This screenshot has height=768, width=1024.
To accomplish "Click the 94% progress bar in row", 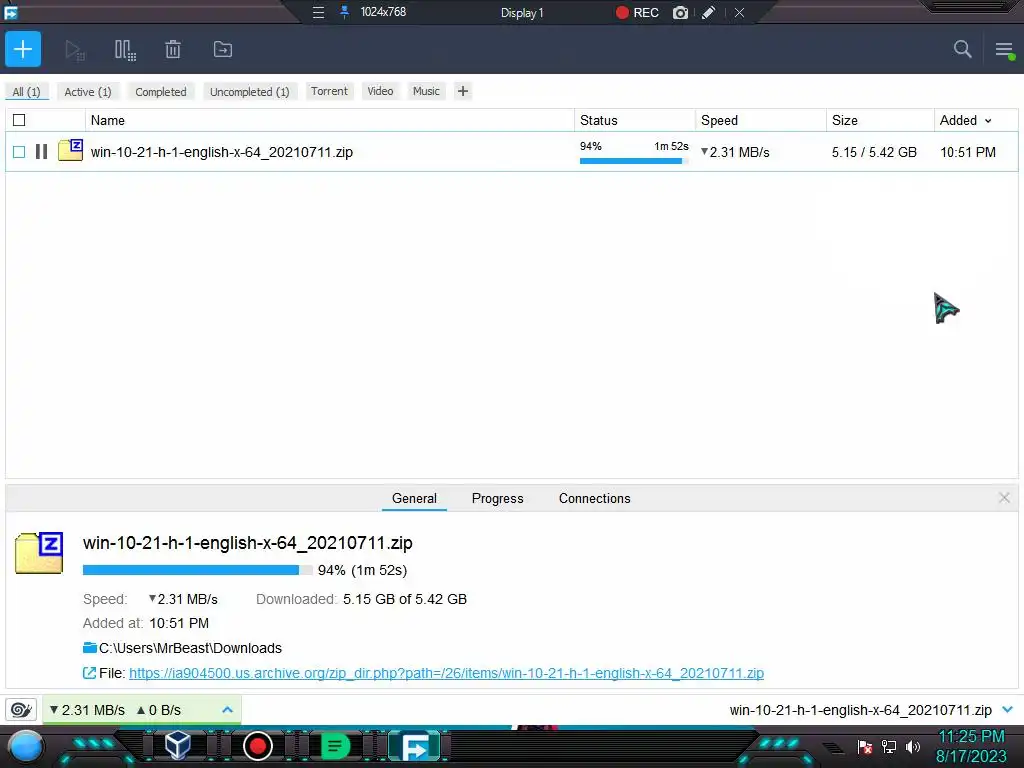I will tap(633, 161).
